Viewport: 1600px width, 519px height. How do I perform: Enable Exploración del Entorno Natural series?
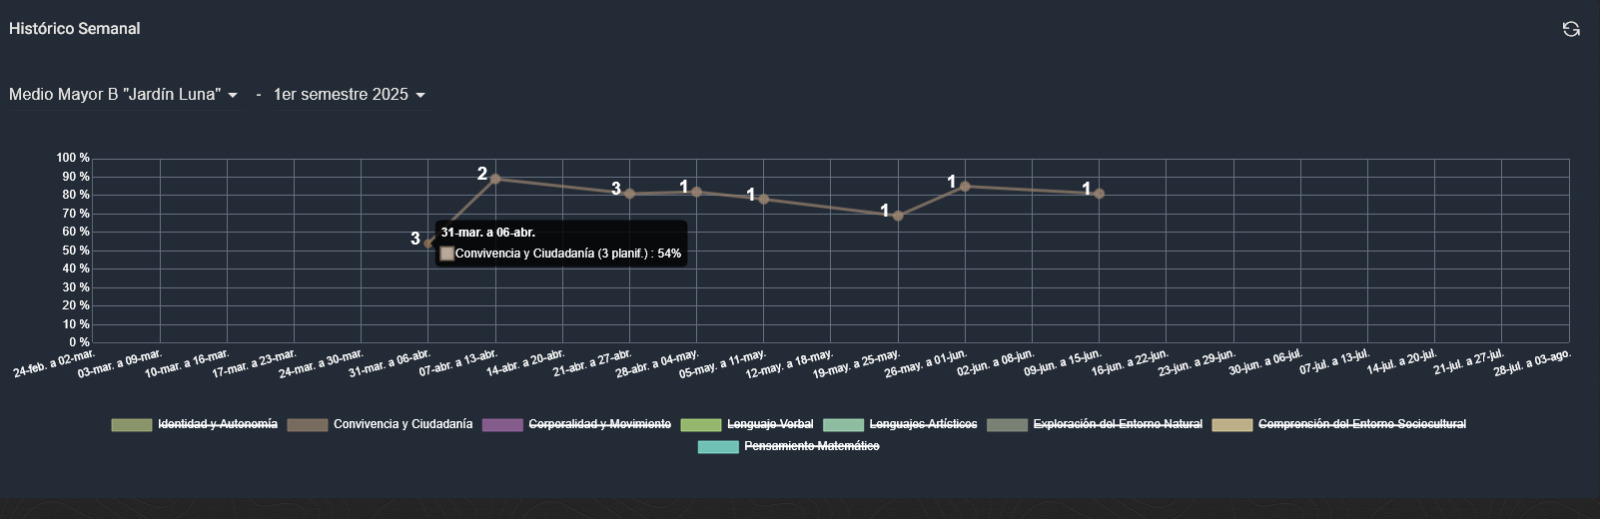1117,424
